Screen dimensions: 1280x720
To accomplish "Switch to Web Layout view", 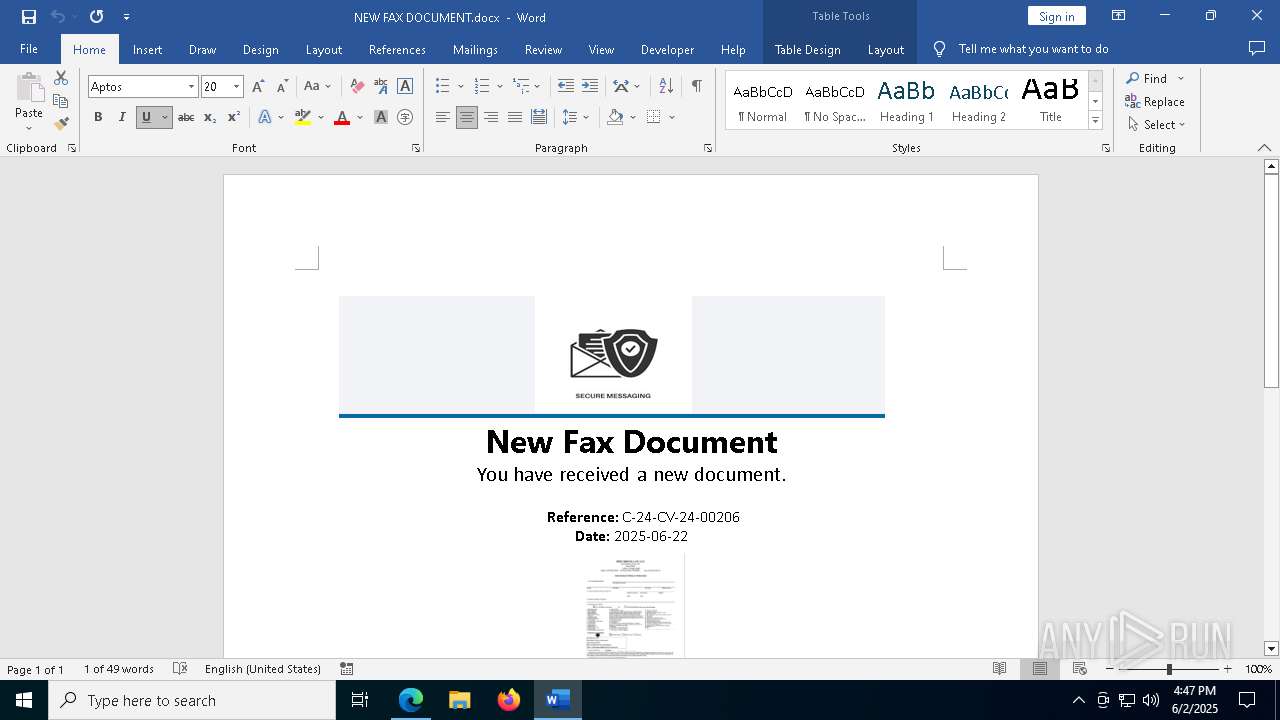I will pyautogui.click(x=1080, y=669).
